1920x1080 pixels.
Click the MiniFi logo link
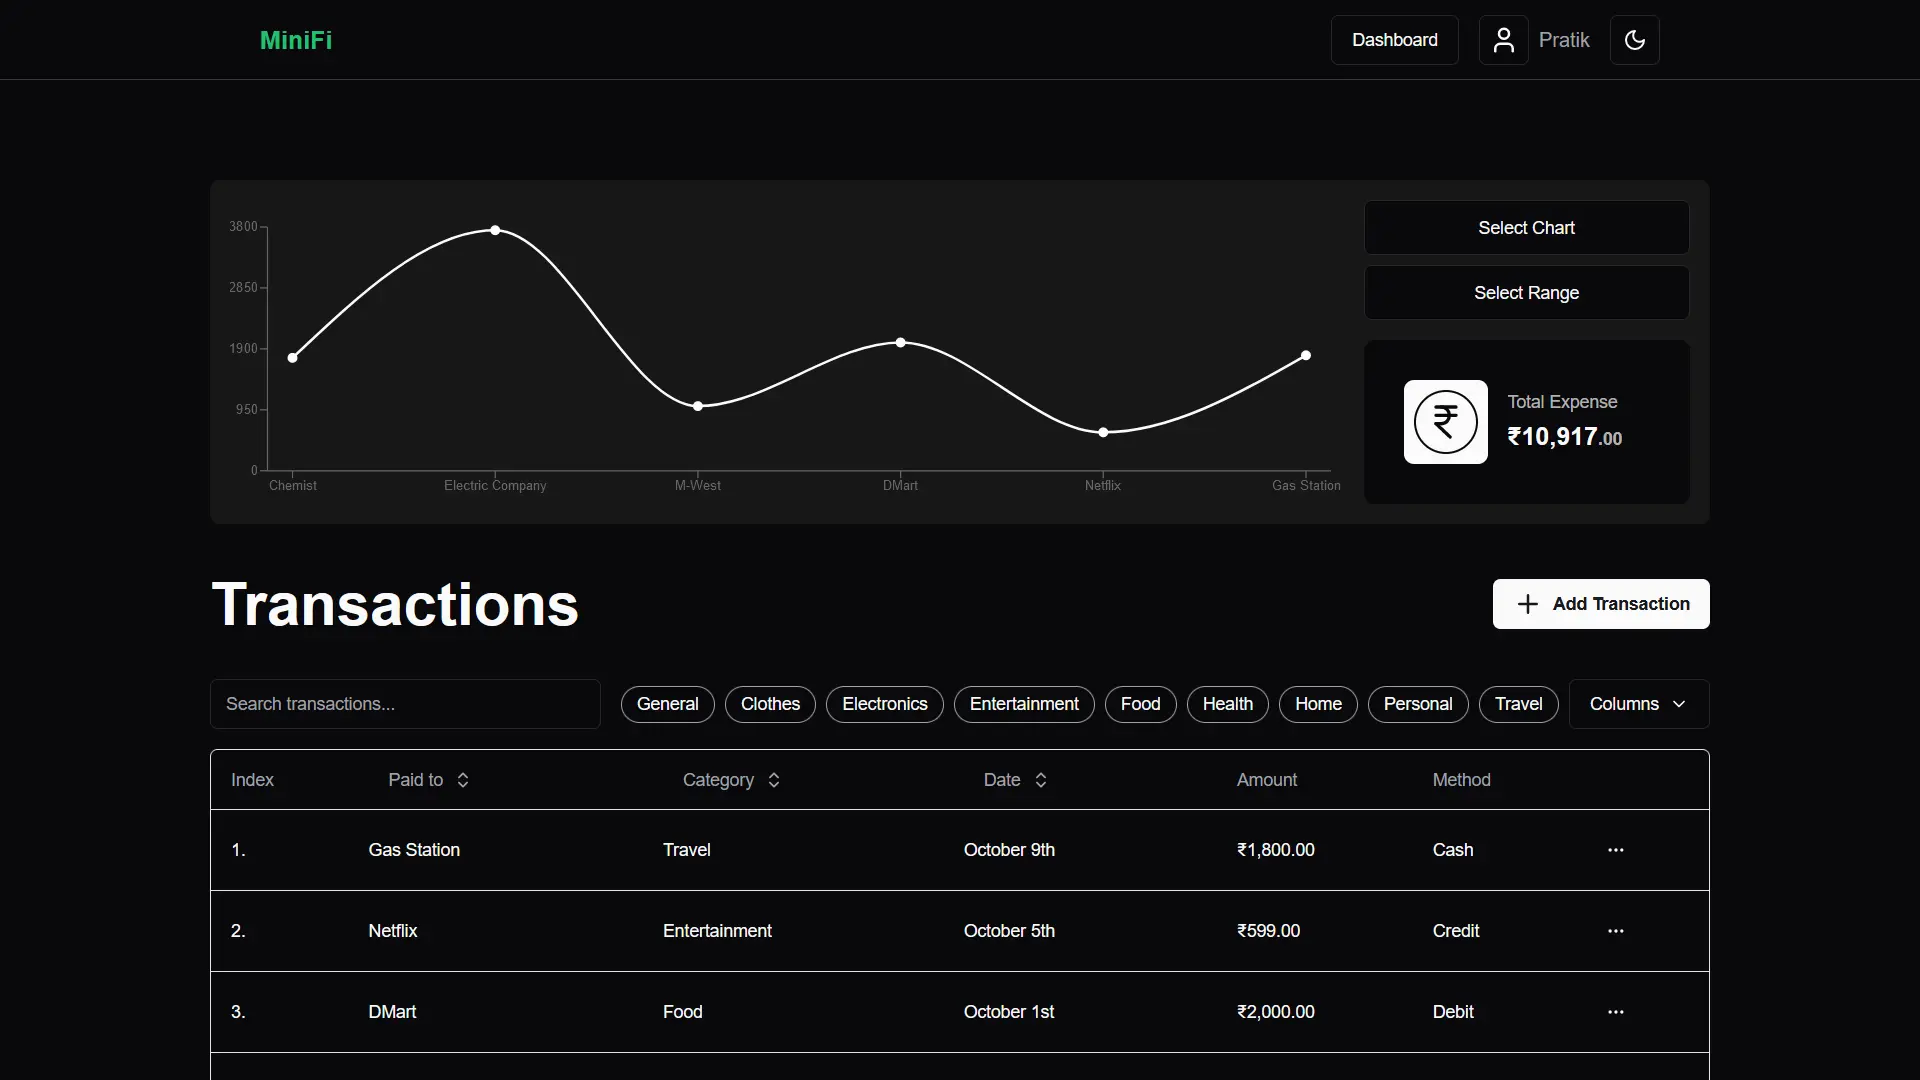click(x=296, y=40)
